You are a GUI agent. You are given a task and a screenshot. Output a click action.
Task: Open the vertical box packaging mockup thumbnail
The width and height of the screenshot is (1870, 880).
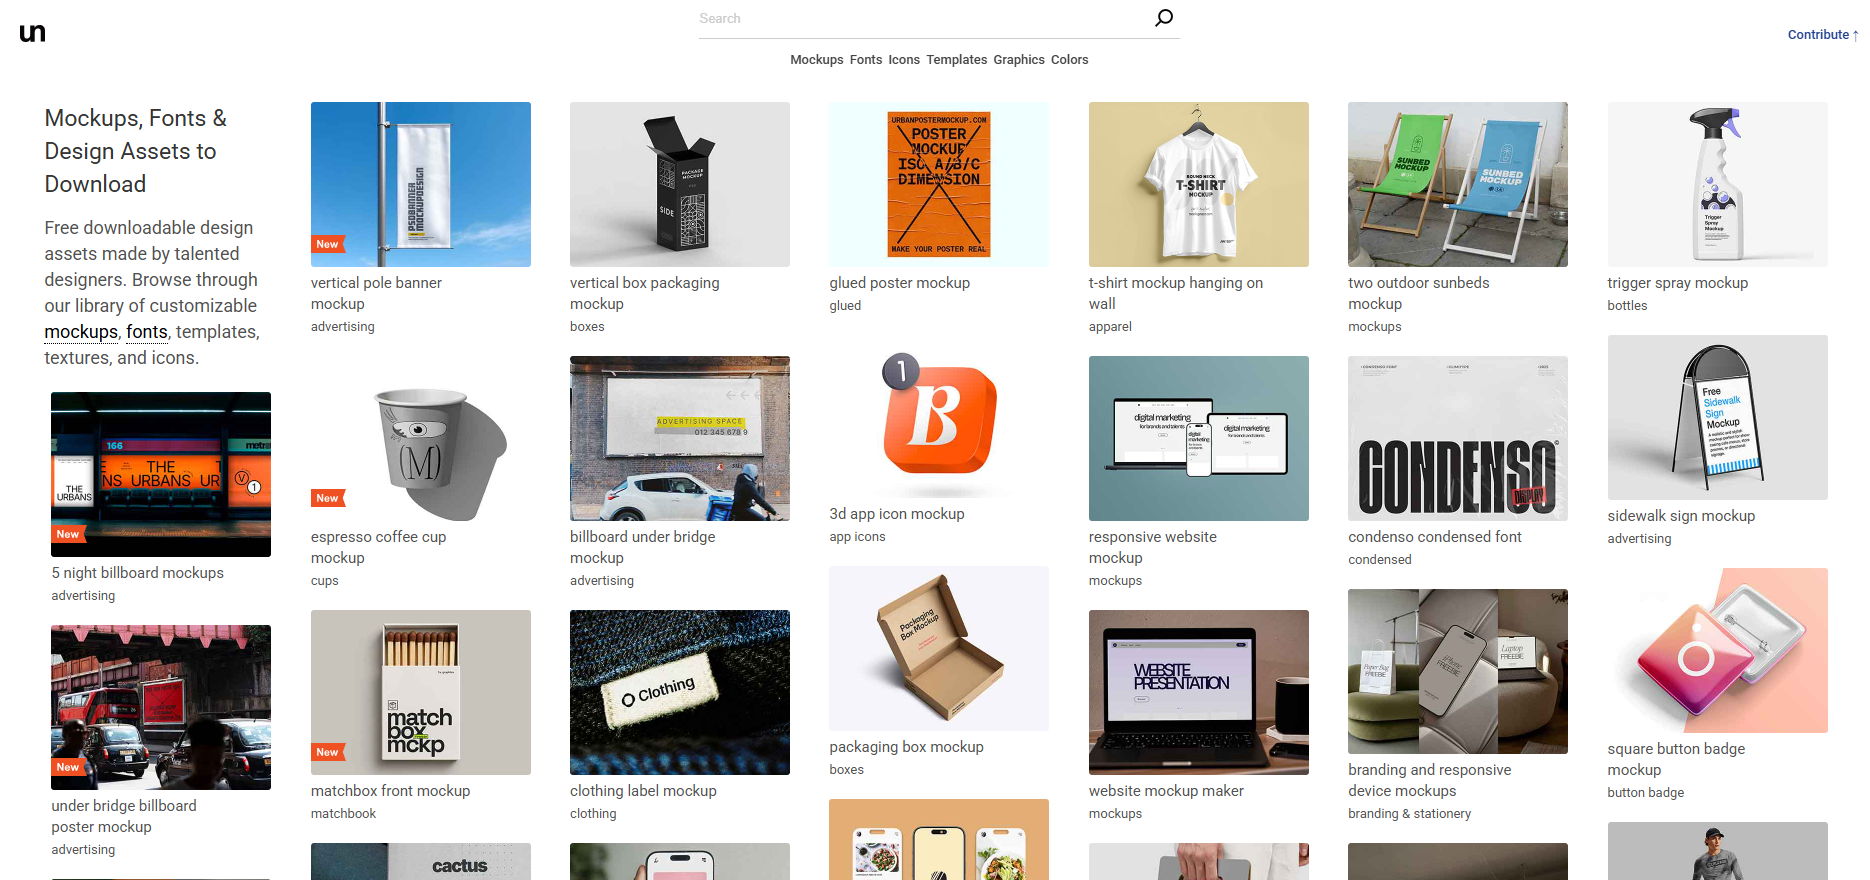tap(680, 184)
